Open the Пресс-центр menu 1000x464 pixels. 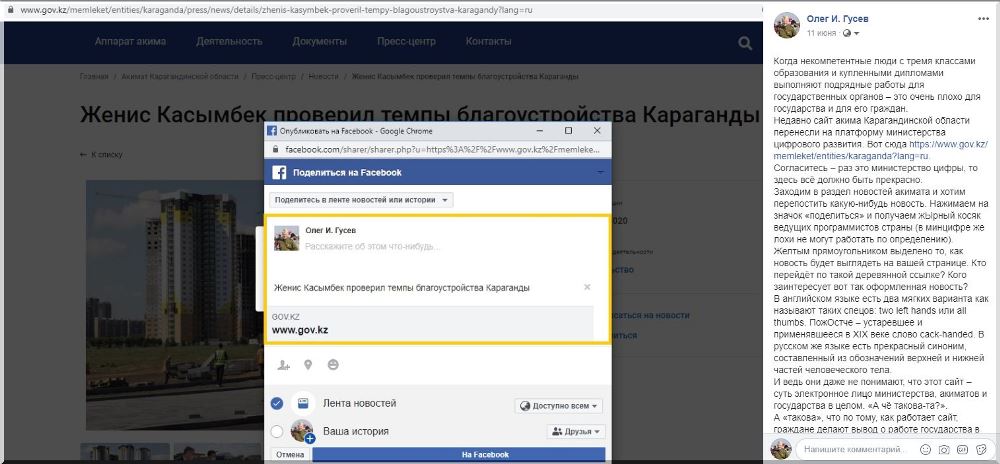[x=406, y=41]
